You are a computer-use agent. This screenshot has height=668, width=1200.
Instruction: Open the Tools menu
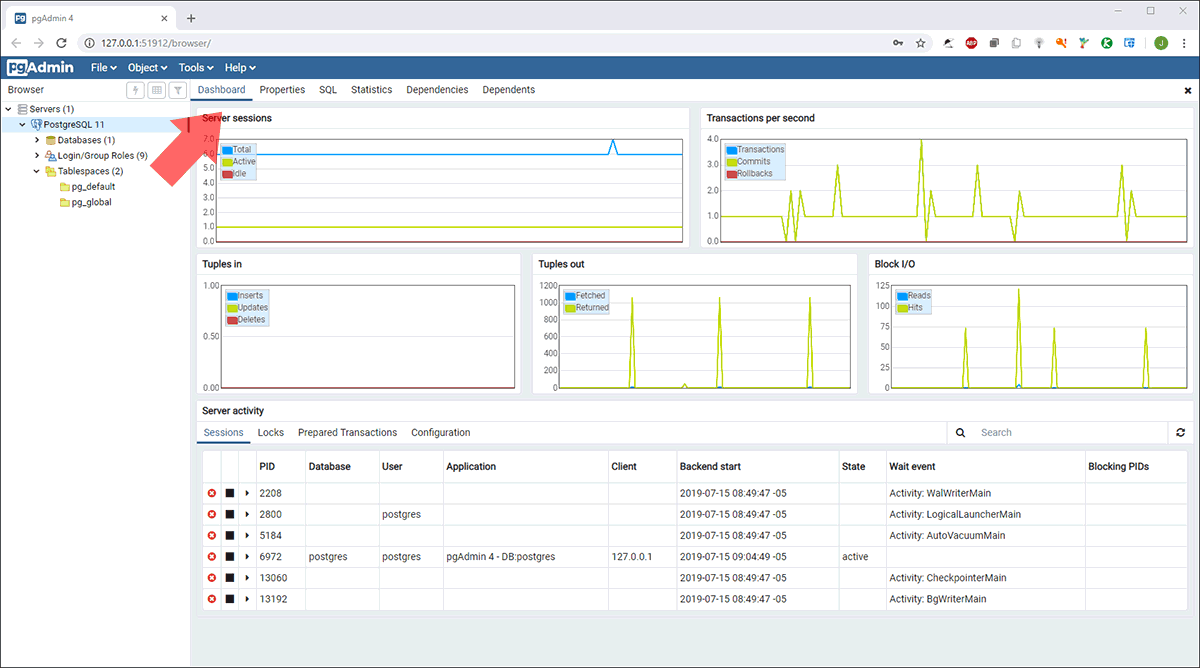(195, 67)
